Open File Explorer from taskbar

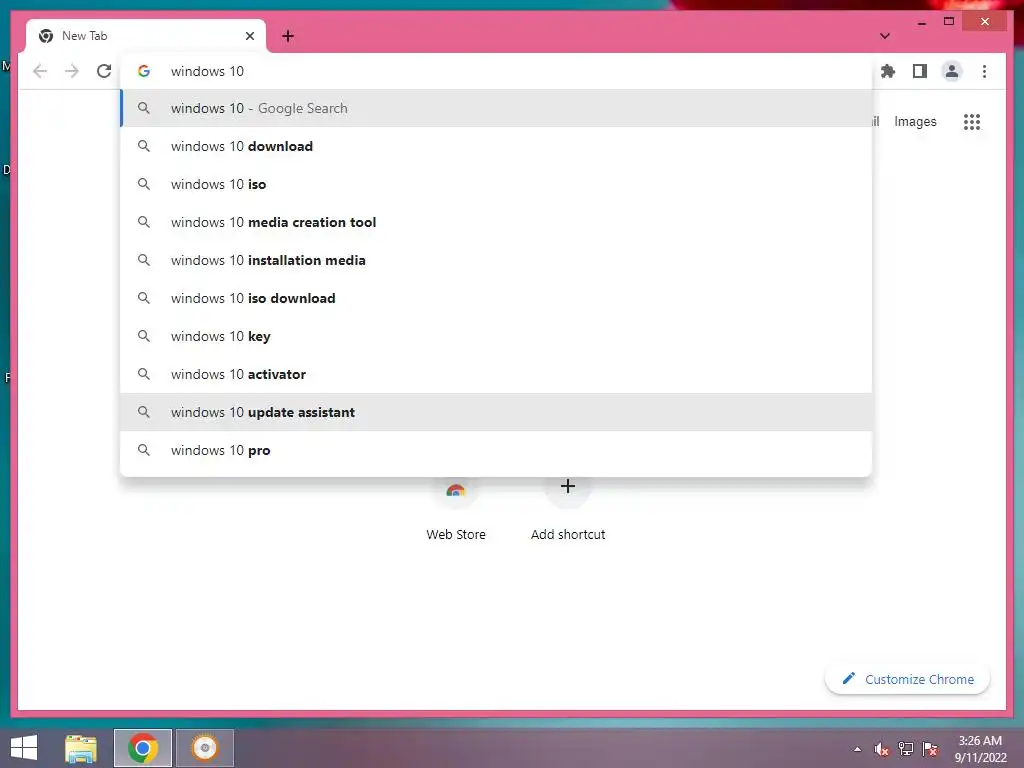click(81, 748)
